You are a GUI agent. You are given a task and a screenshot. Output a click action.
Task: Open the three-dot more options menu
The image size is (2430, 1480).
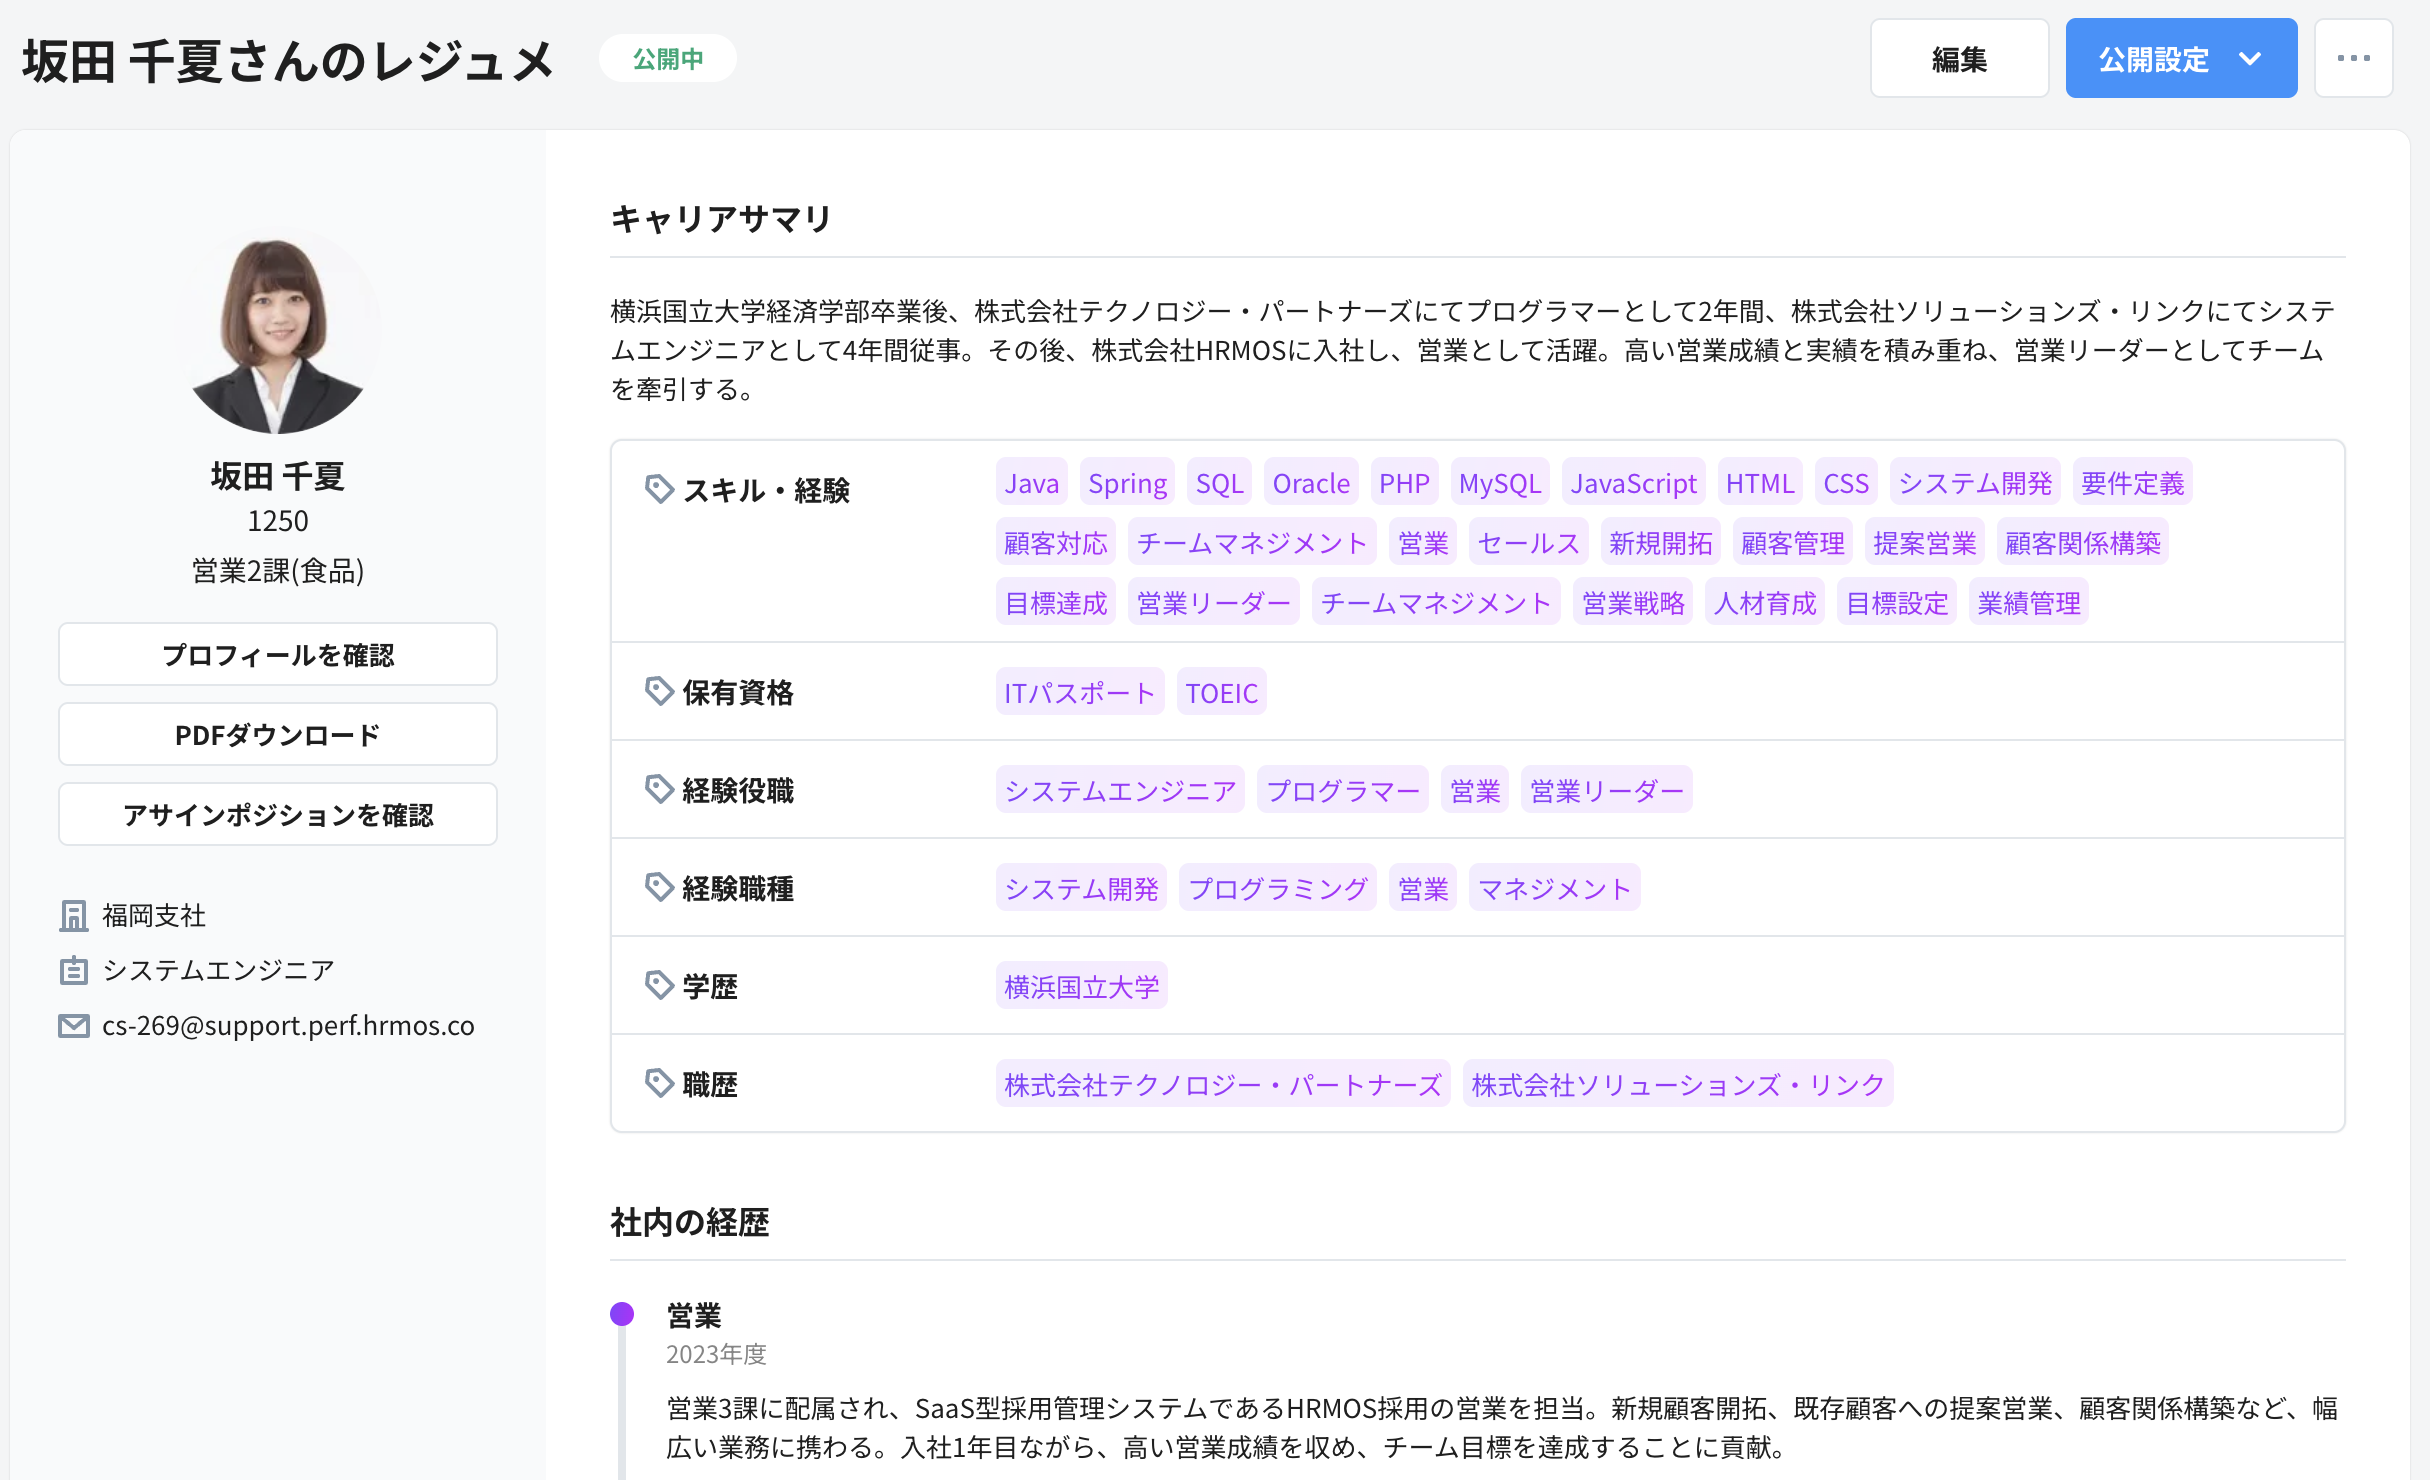[2353, 58]
